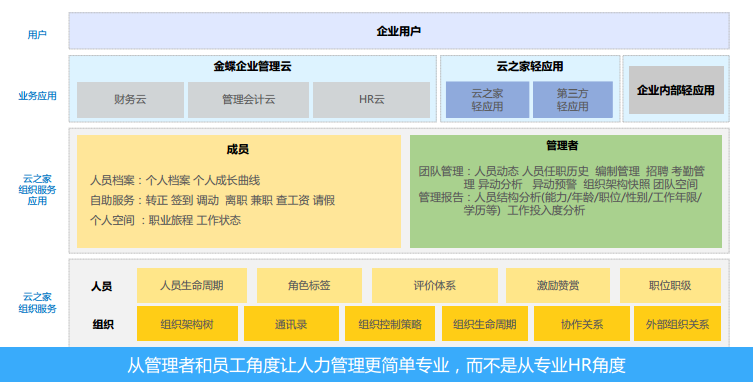The width and height of the screenshot is (753, 382).
Task: Click the 评价体系 box
Action: tap(435, 285)
